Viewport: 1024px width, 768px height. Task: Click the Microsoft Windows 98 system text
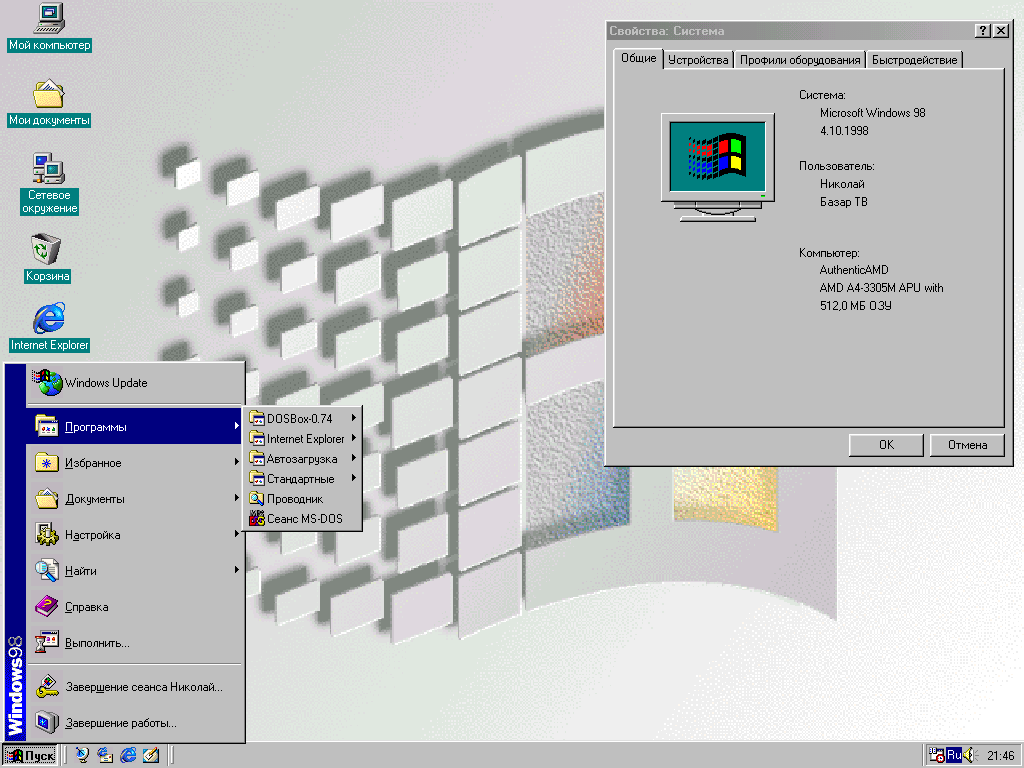point(872,113)
